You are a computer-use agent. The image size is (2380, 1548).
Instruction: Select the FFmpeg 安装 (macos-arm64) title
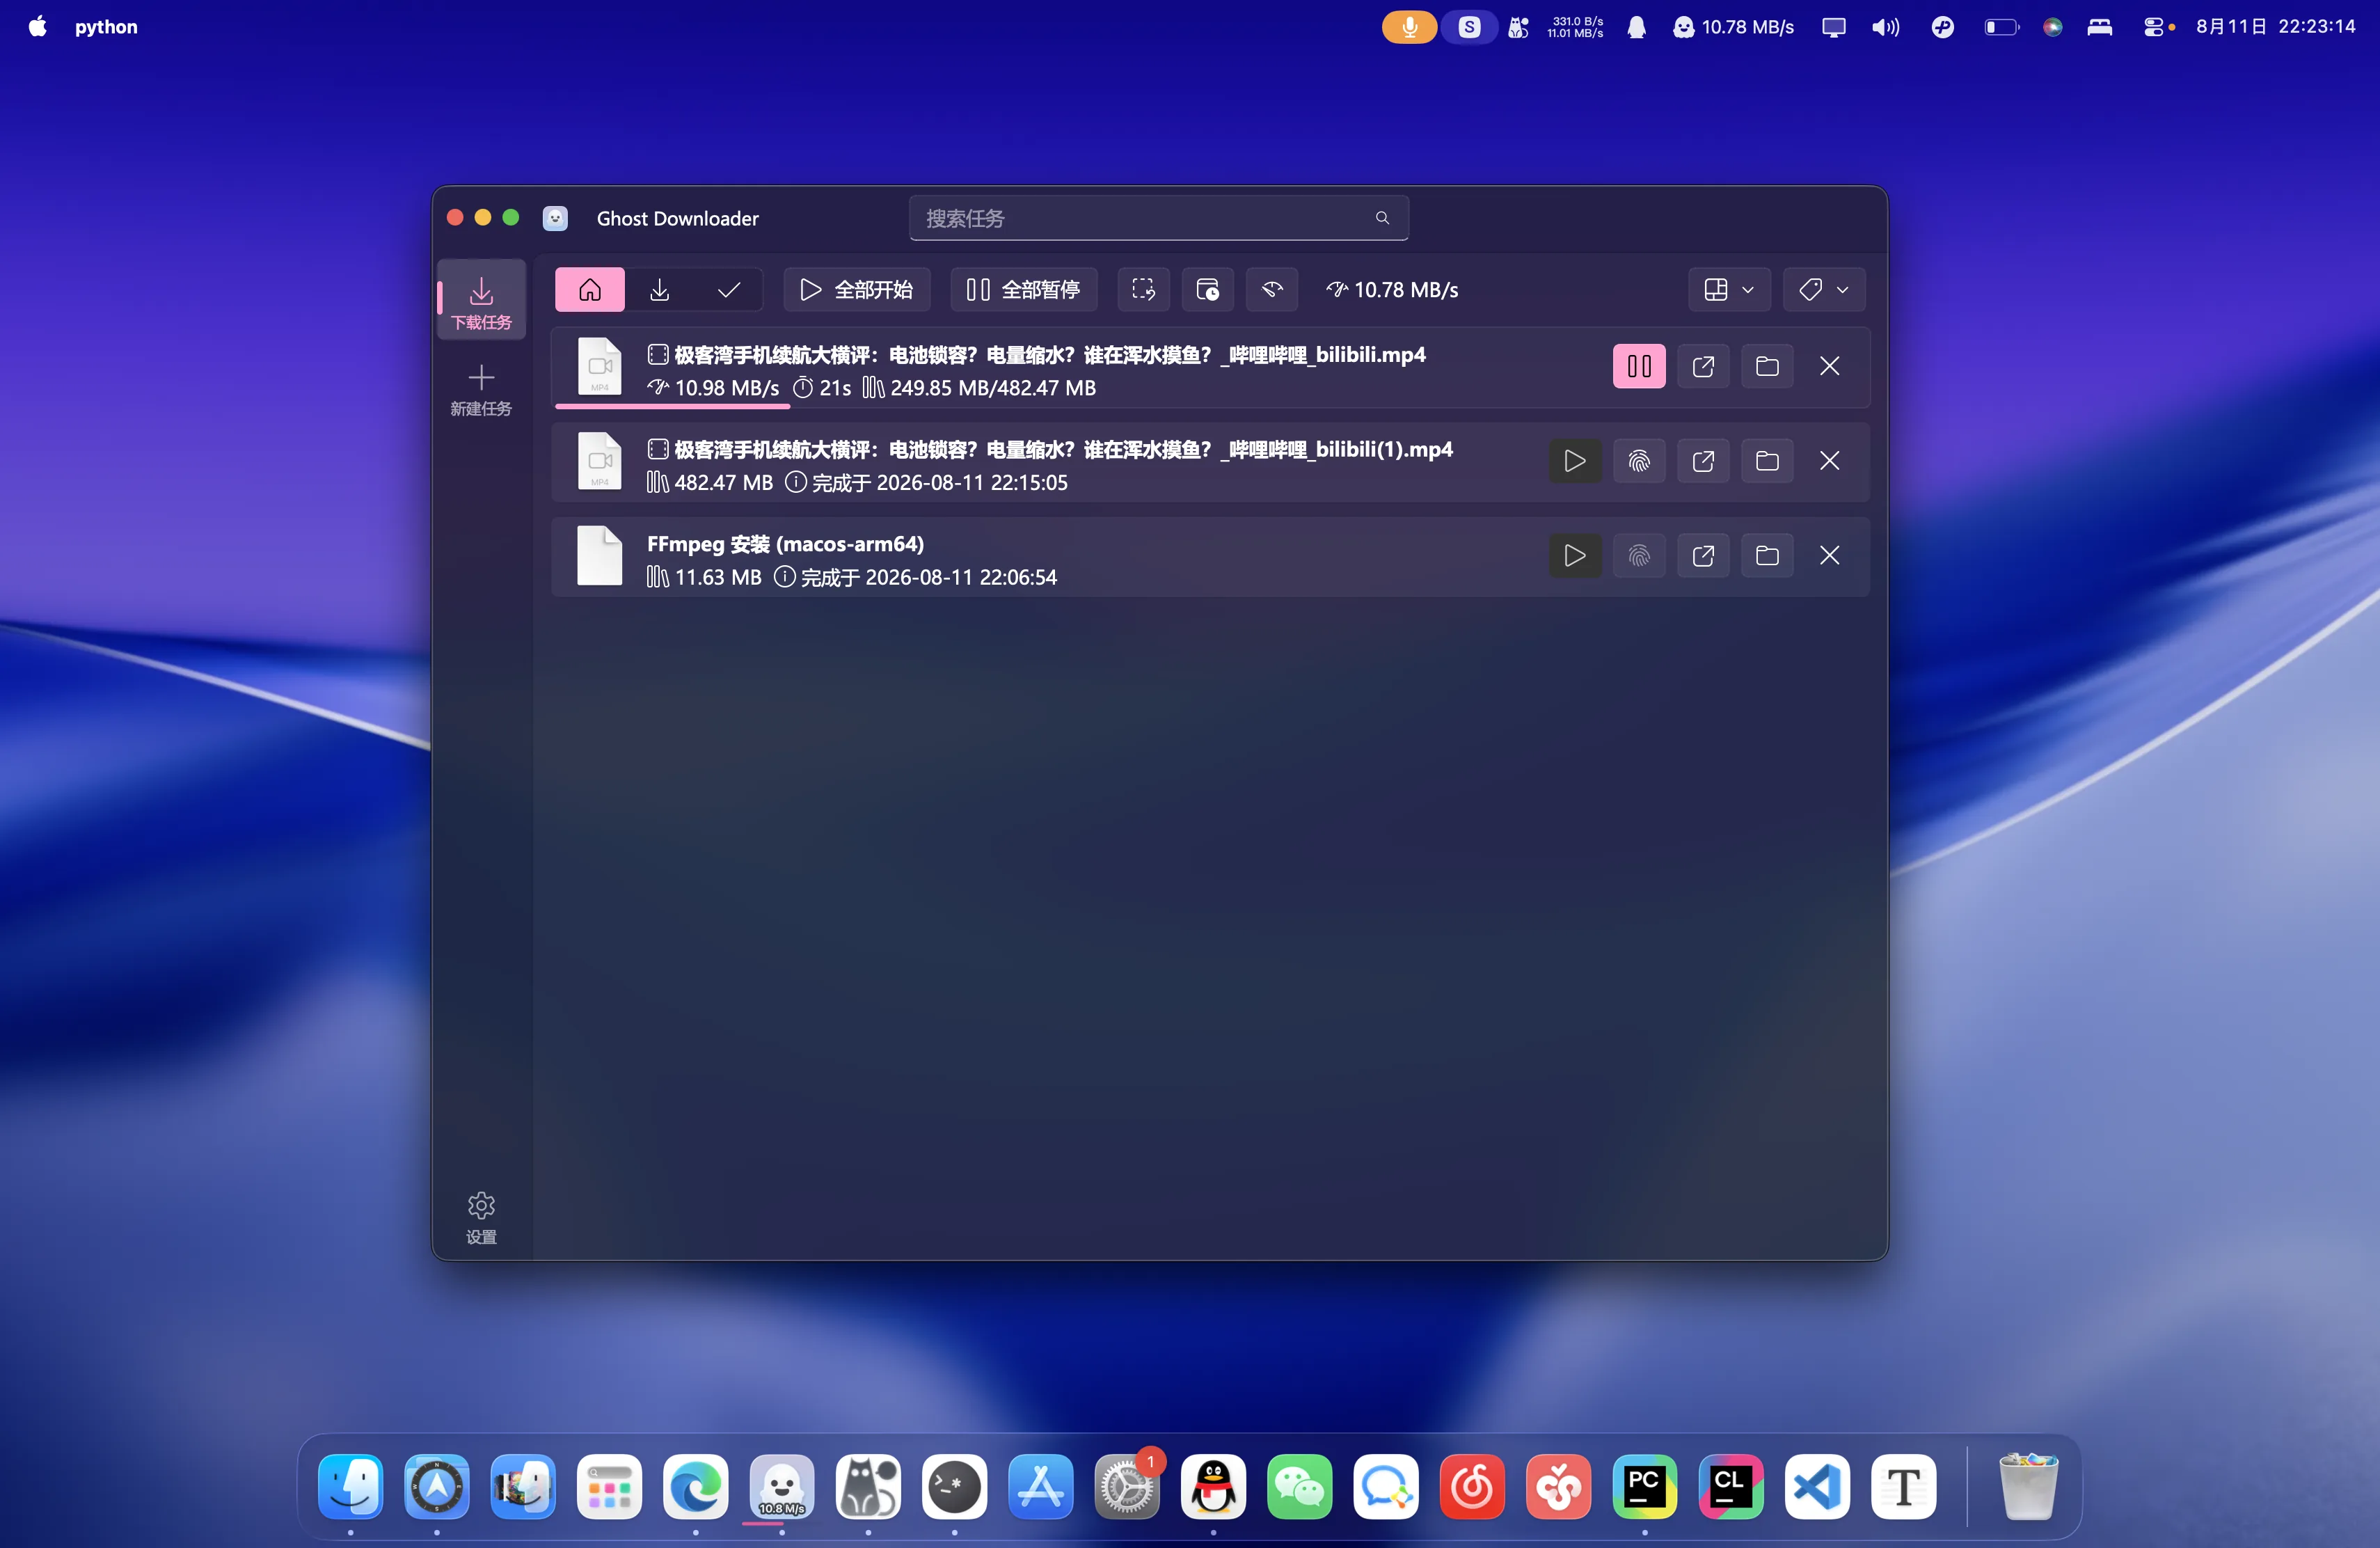tap(785, 544)
